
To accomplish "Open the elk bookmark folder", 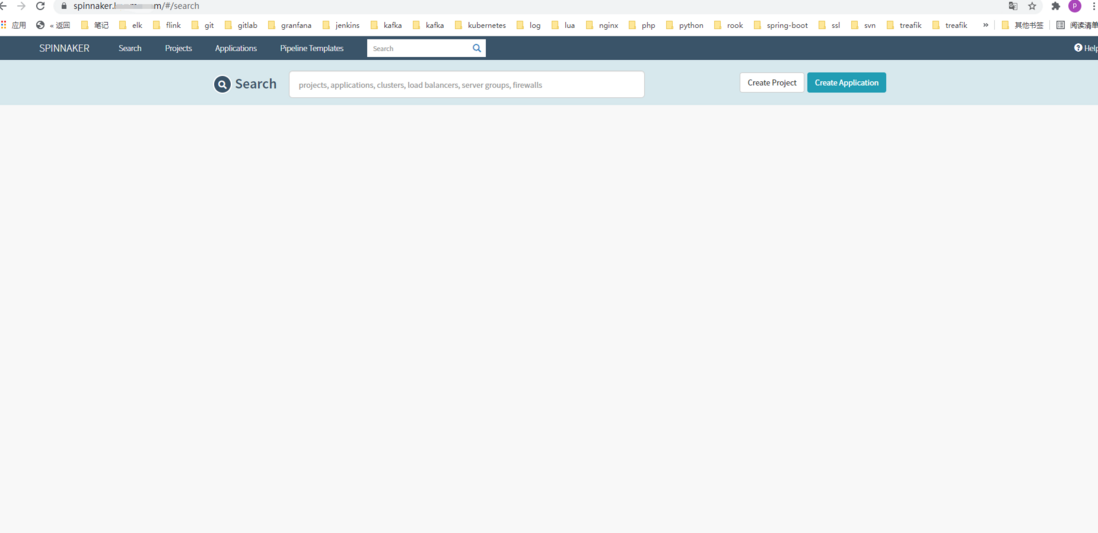I will pos(131,25).
